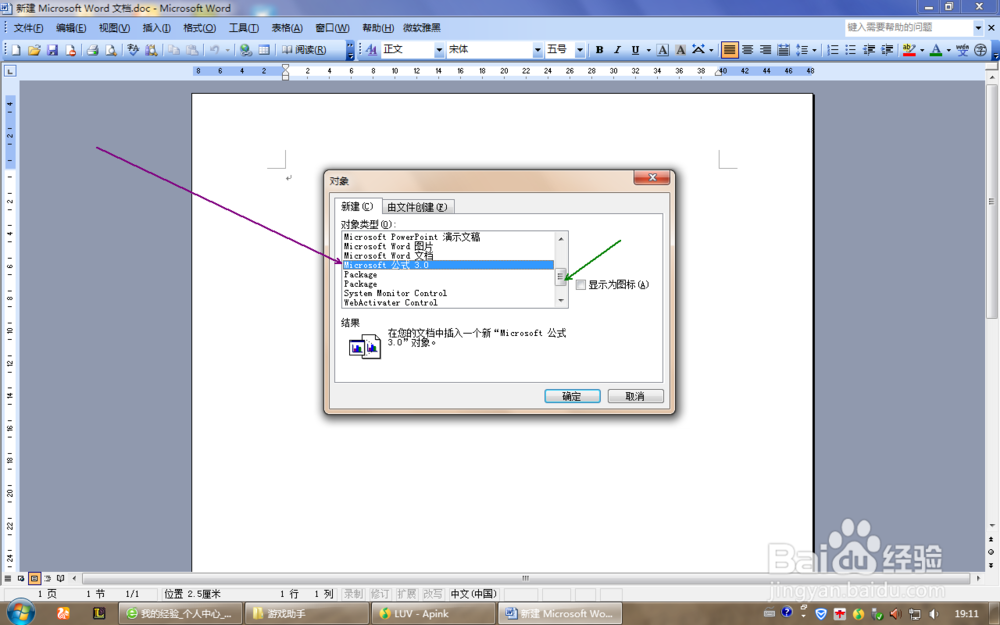Select Microsoft PowerPoint 演示文稿 in the list
Image resolution: width=1000 pixels, height=625 pixels.
448,237
